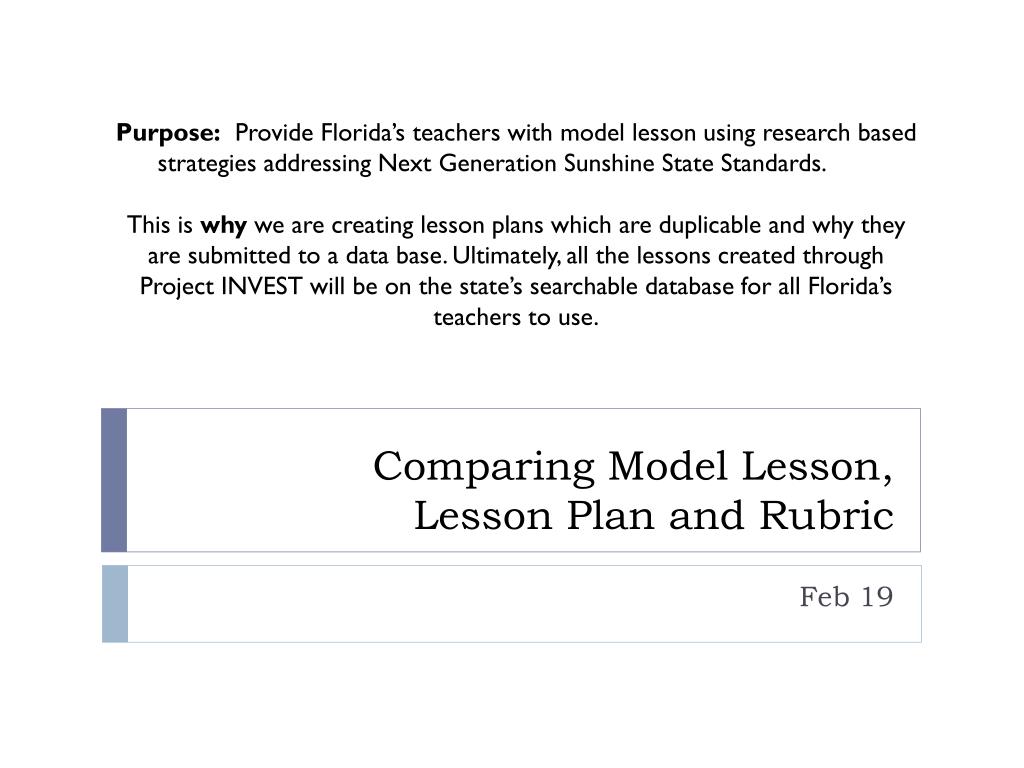Image resolution: width=1024 pixels, height=768 pixels.
Task: Click the phrase "research based"
Action: click(x=839, y=133)
